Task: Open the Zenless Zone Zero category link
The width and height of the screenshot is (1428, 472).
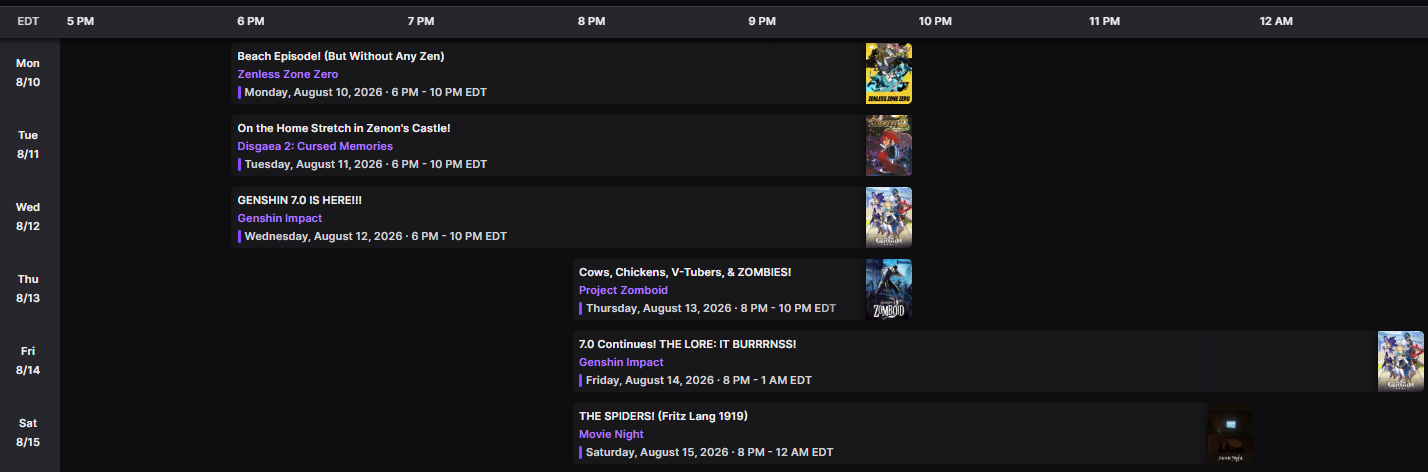Action: [x=288, y=74]
